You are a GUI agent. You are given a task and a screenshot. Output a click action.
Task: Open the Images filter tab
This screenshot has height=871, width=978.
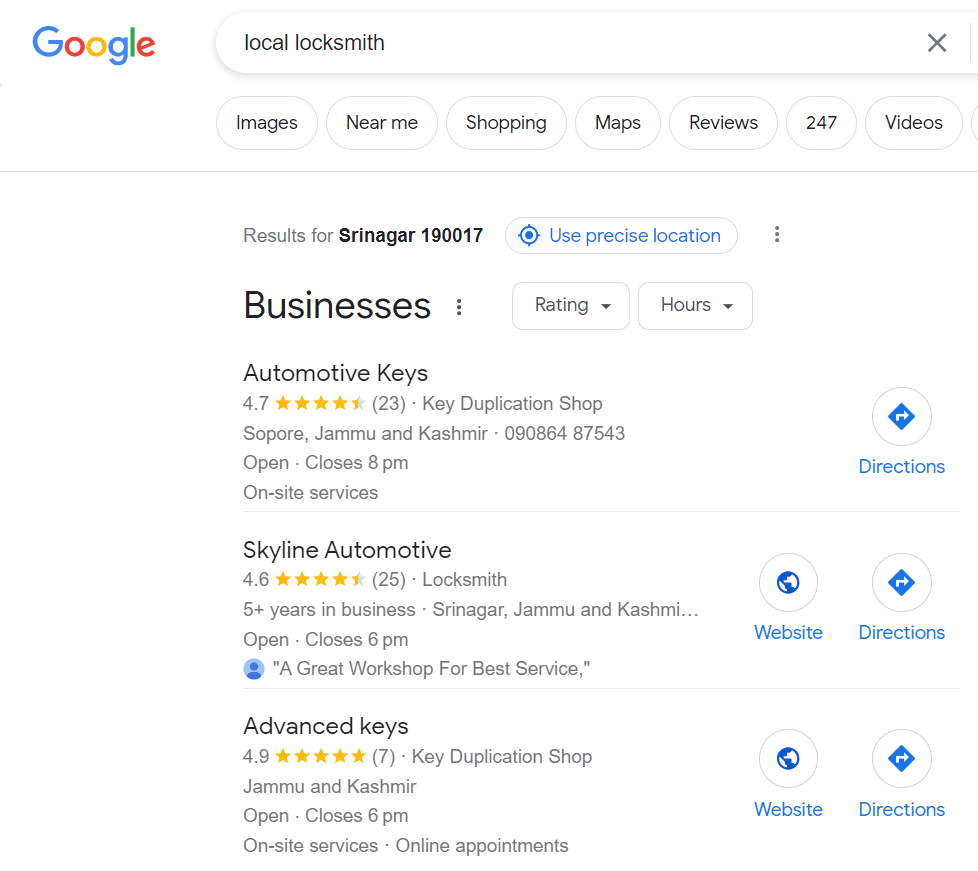[267, 123]
